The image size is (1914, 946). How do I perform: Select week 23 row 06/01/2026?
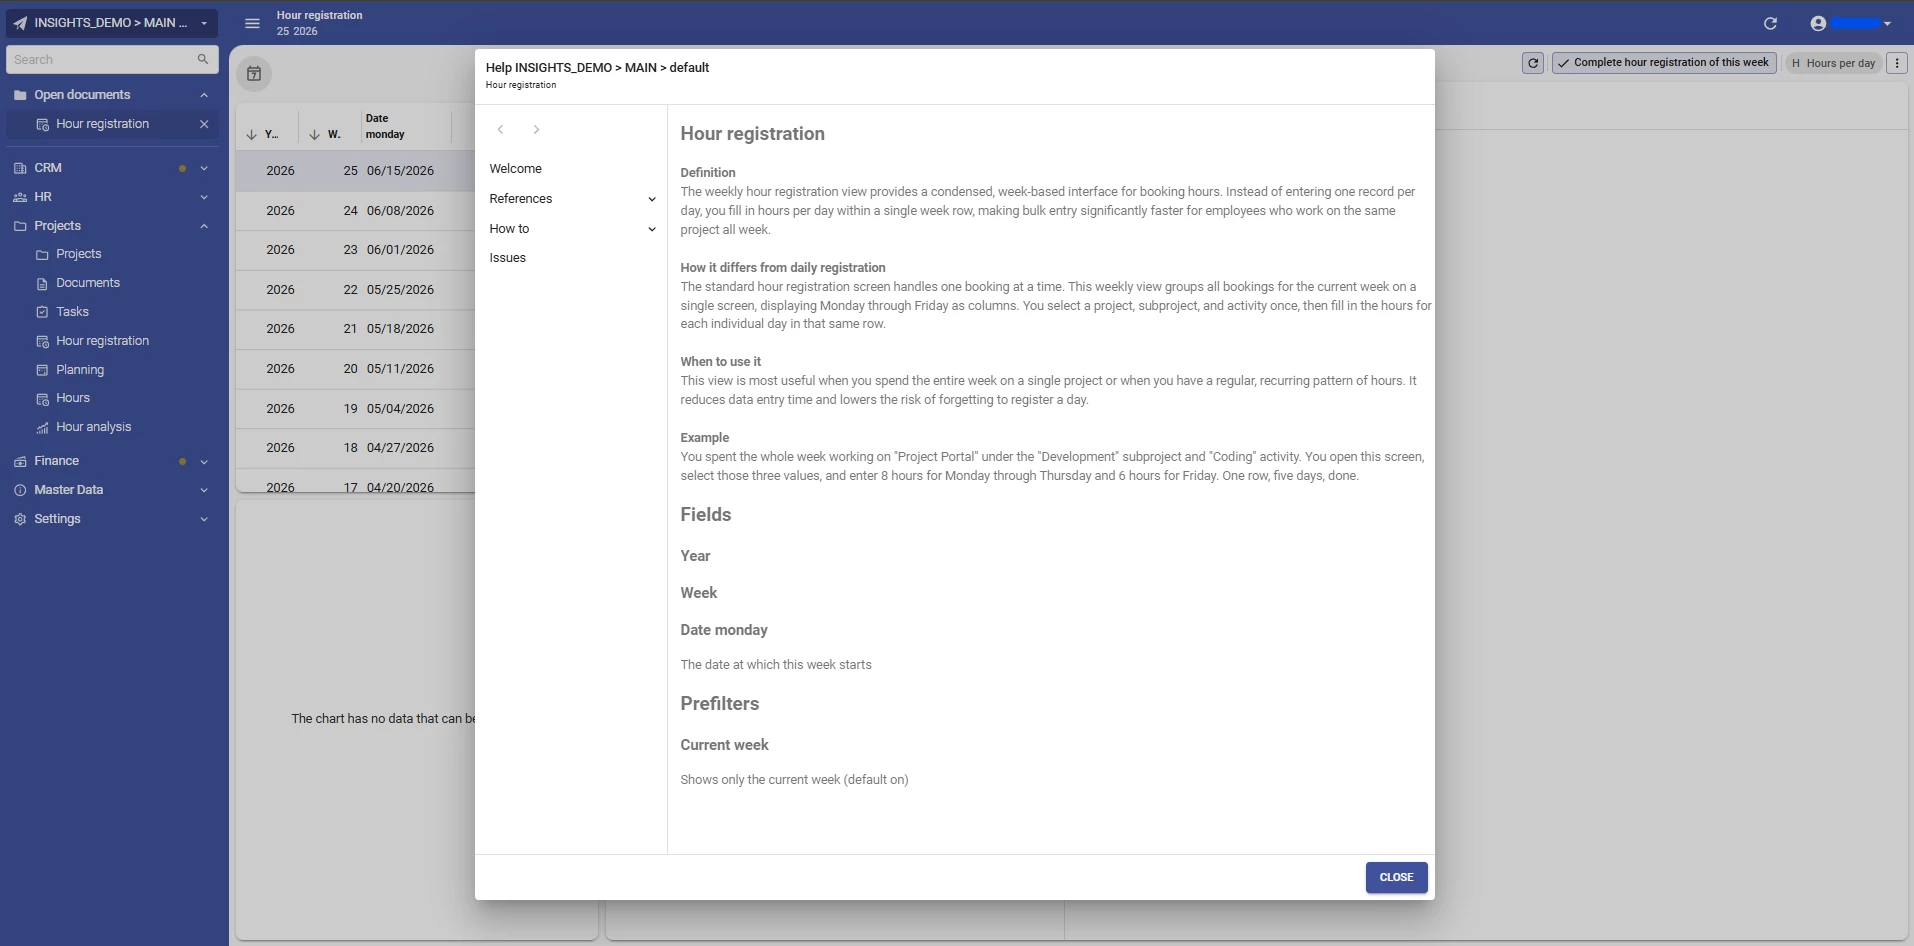pos(356,250)
